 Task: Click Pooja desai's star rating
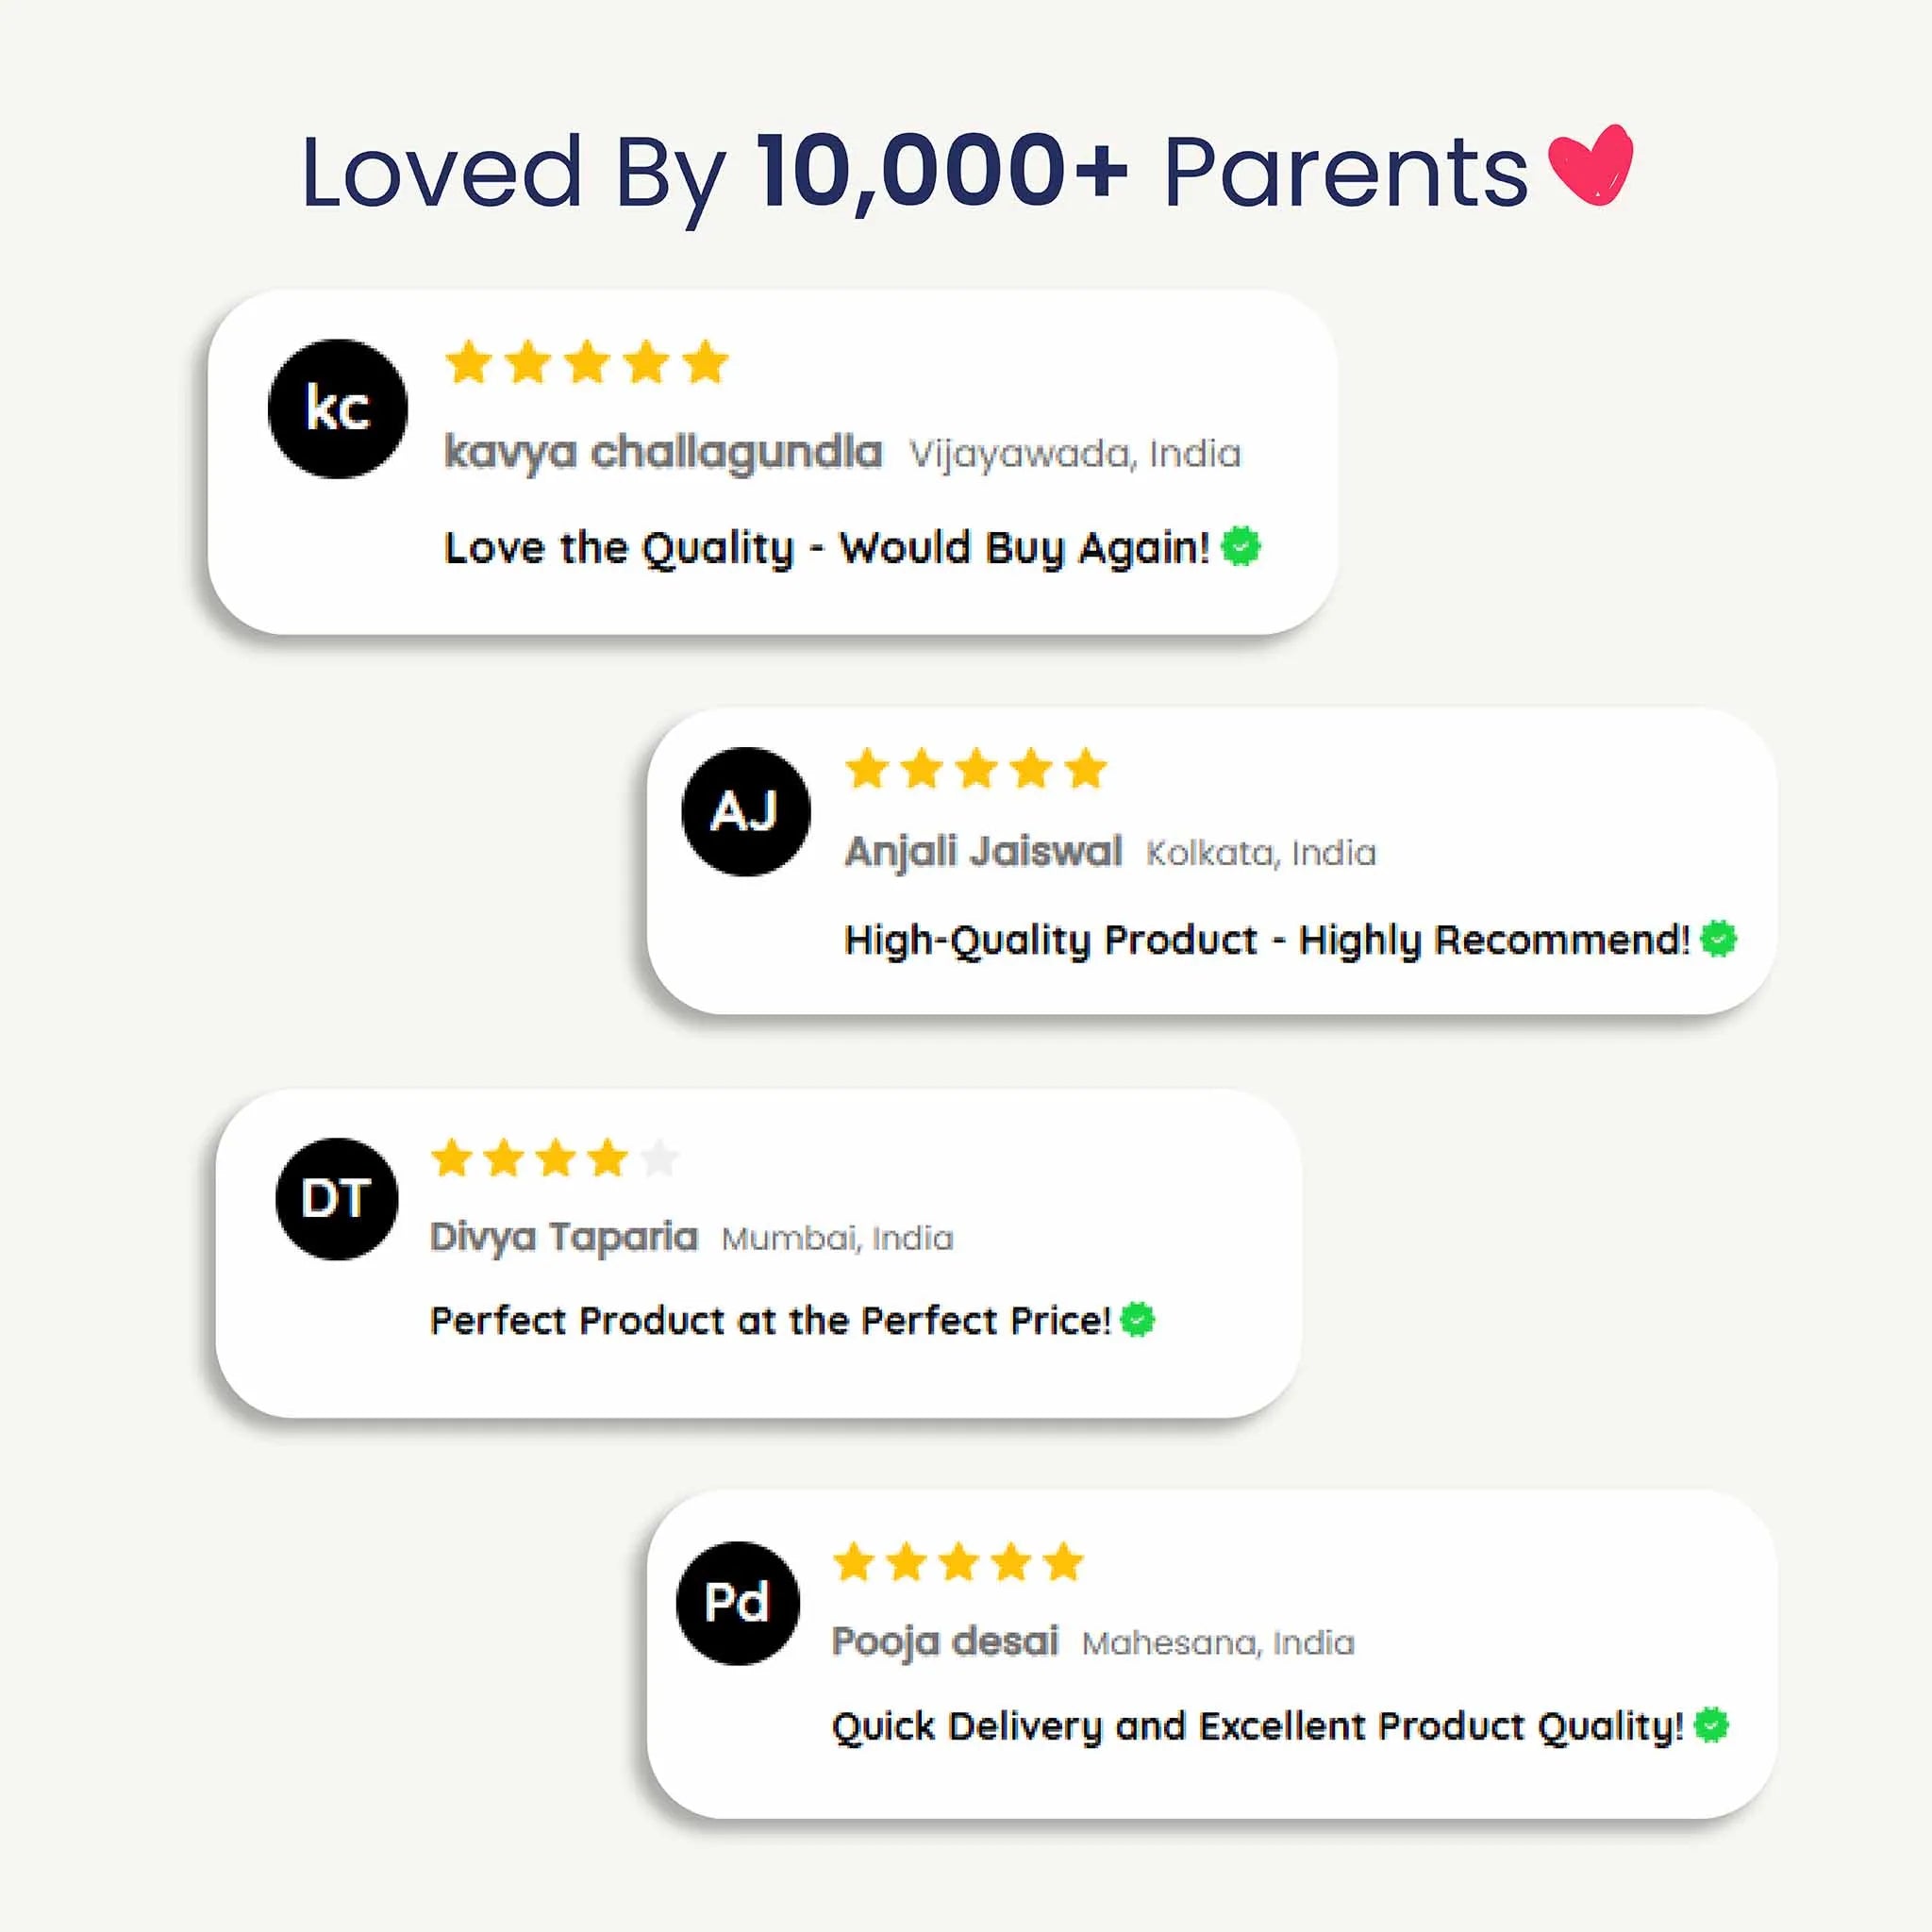958,1561
